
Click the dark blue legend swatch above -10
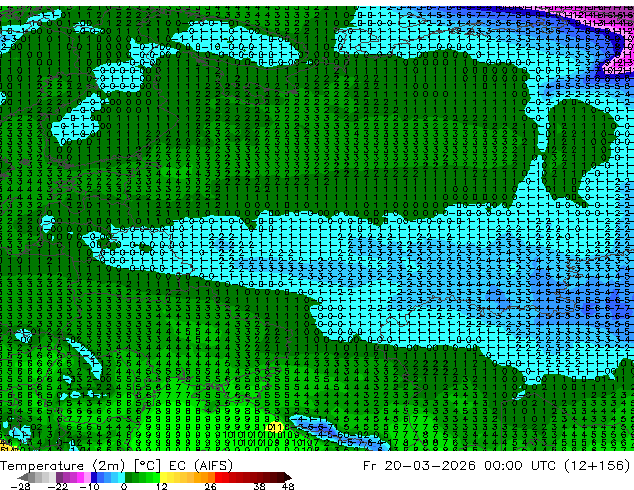[x=94, y=477]
